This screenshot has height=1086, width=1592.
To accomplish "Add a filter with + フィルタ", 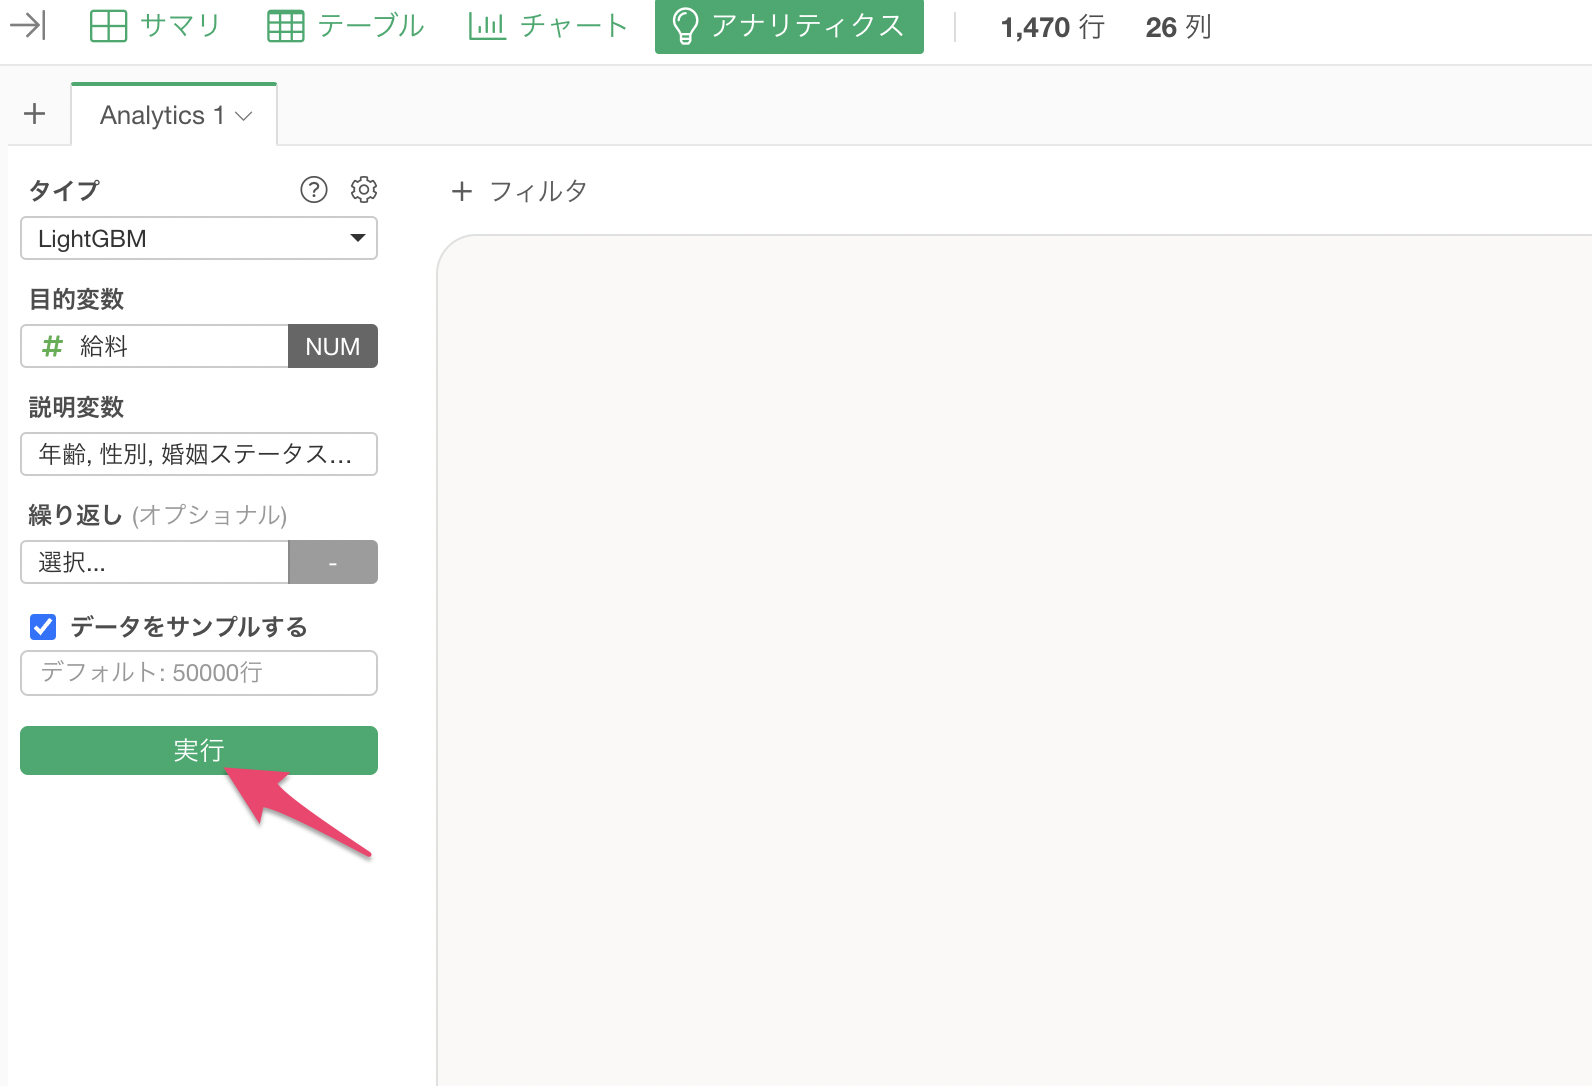I will point(519,191).
